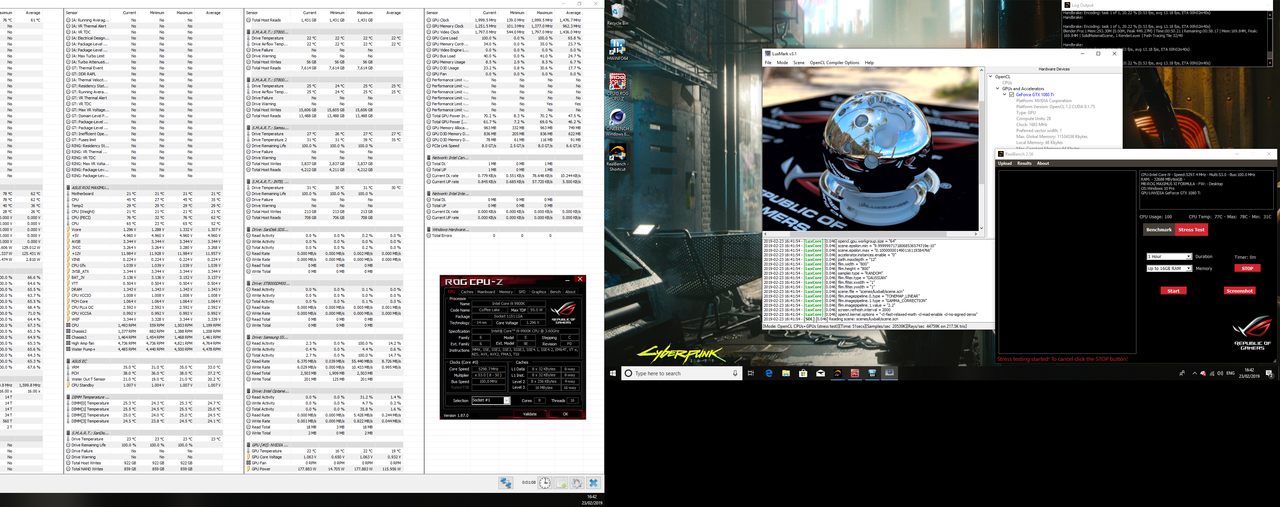Open the CPUID ROG CPU-Z desktop shortcut

[618, 87]
